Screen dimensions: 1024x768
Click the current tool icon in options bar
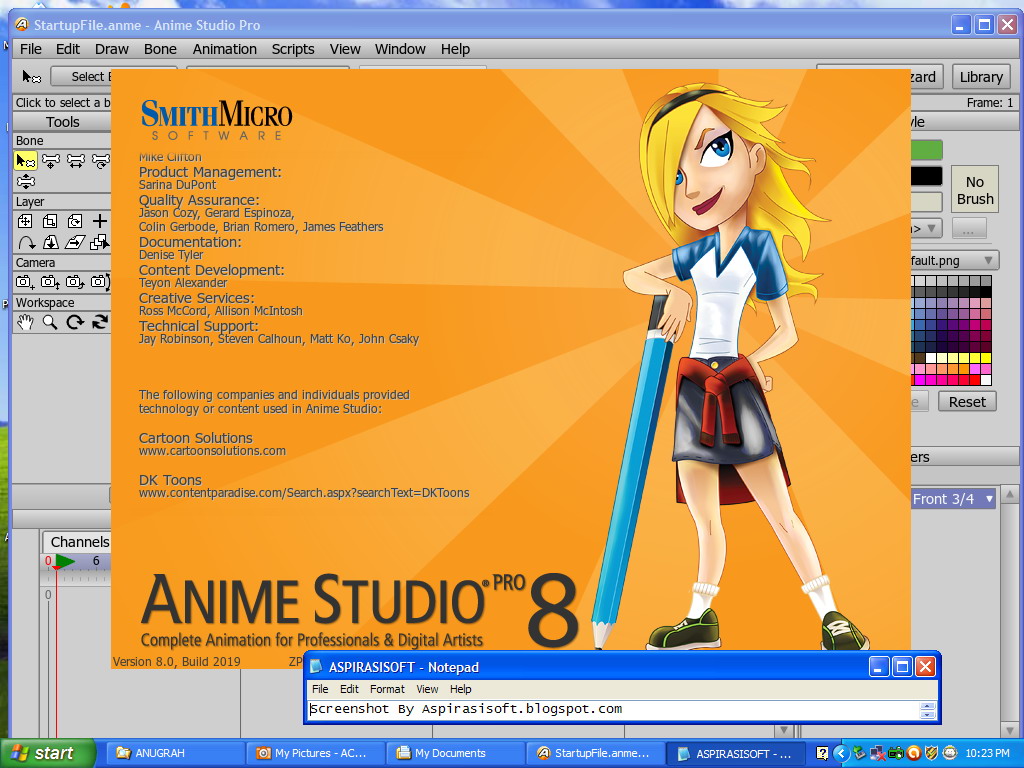pos(31,77)
